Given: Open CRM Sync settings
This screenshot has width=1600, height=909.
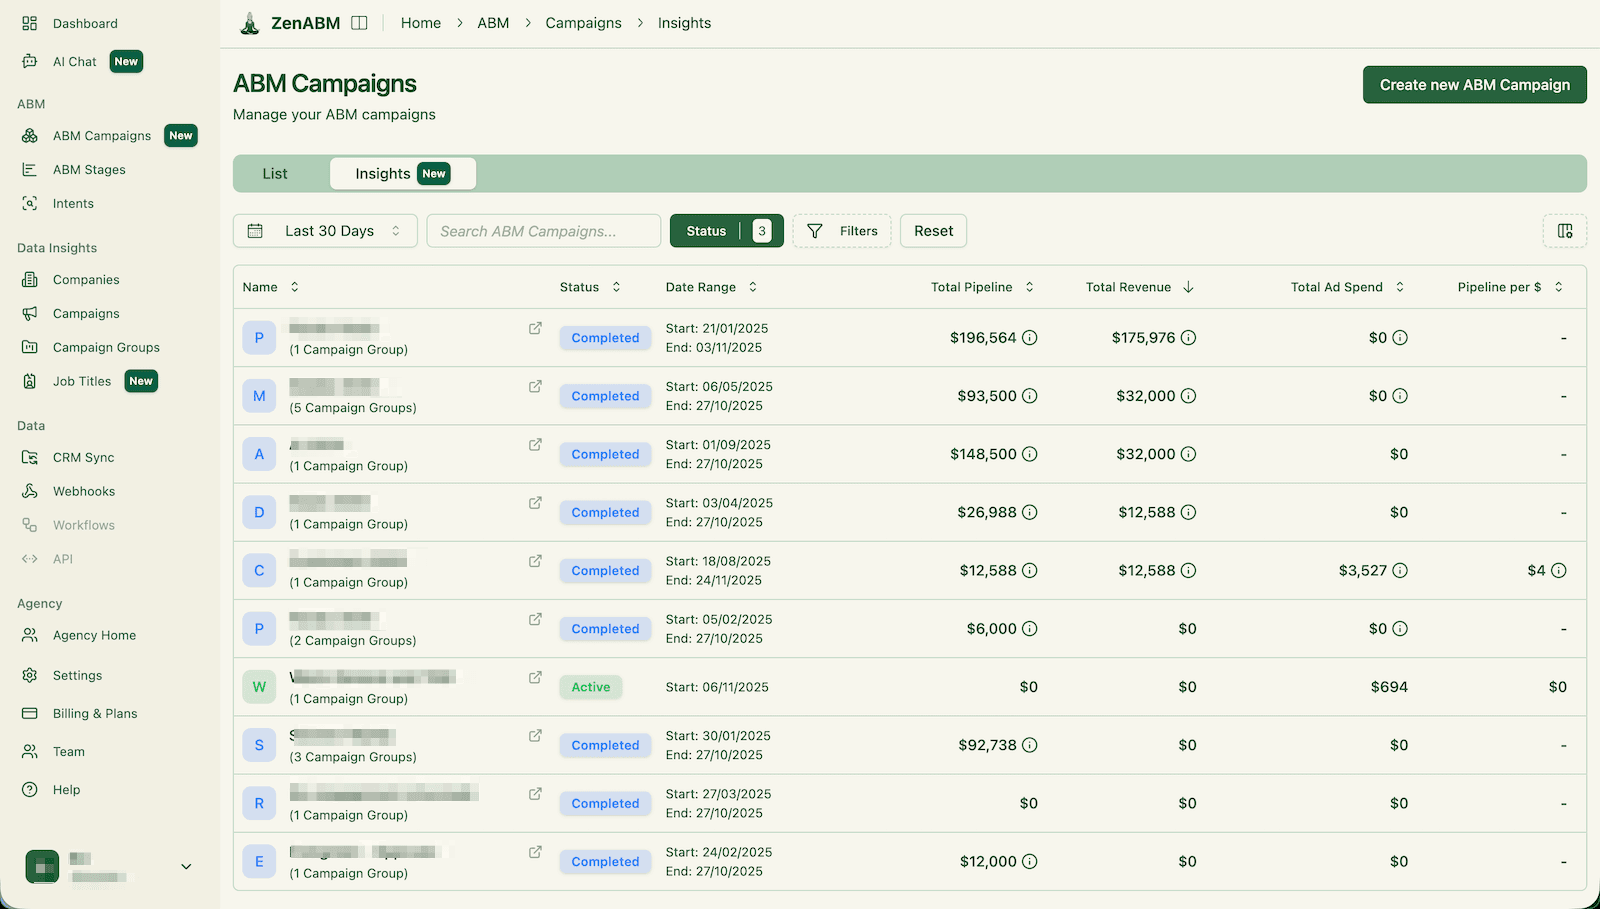Looking at the screenshot, I should pos(83,457).
